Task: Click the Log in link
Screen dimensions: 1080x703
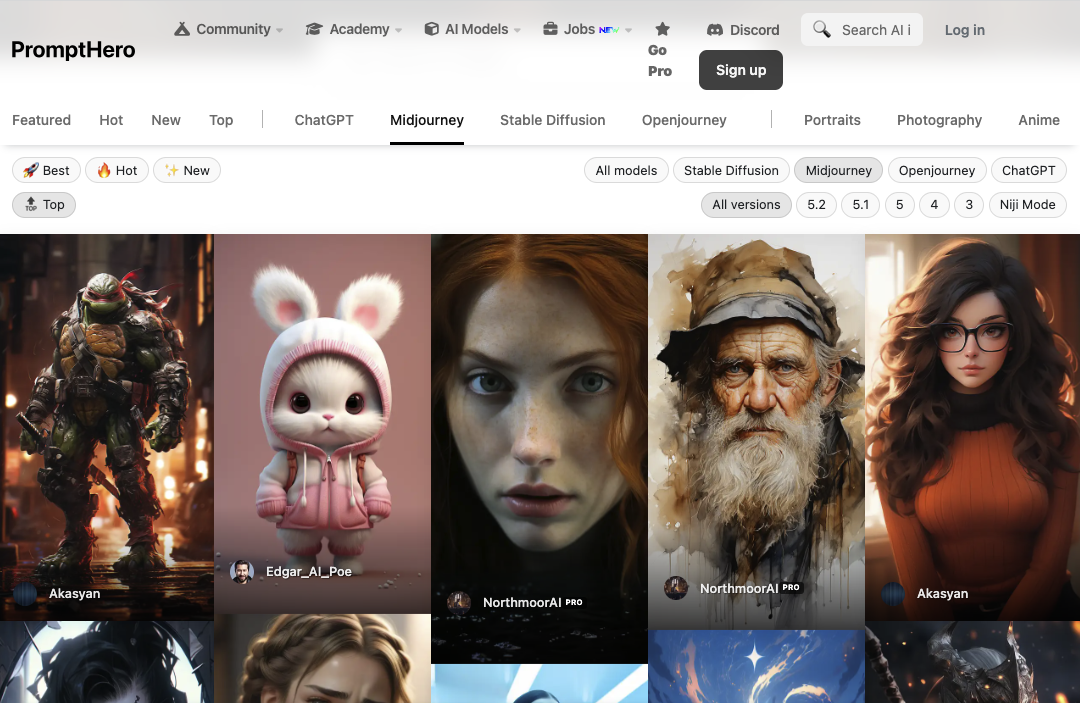Action: click(x=964, y=30)
